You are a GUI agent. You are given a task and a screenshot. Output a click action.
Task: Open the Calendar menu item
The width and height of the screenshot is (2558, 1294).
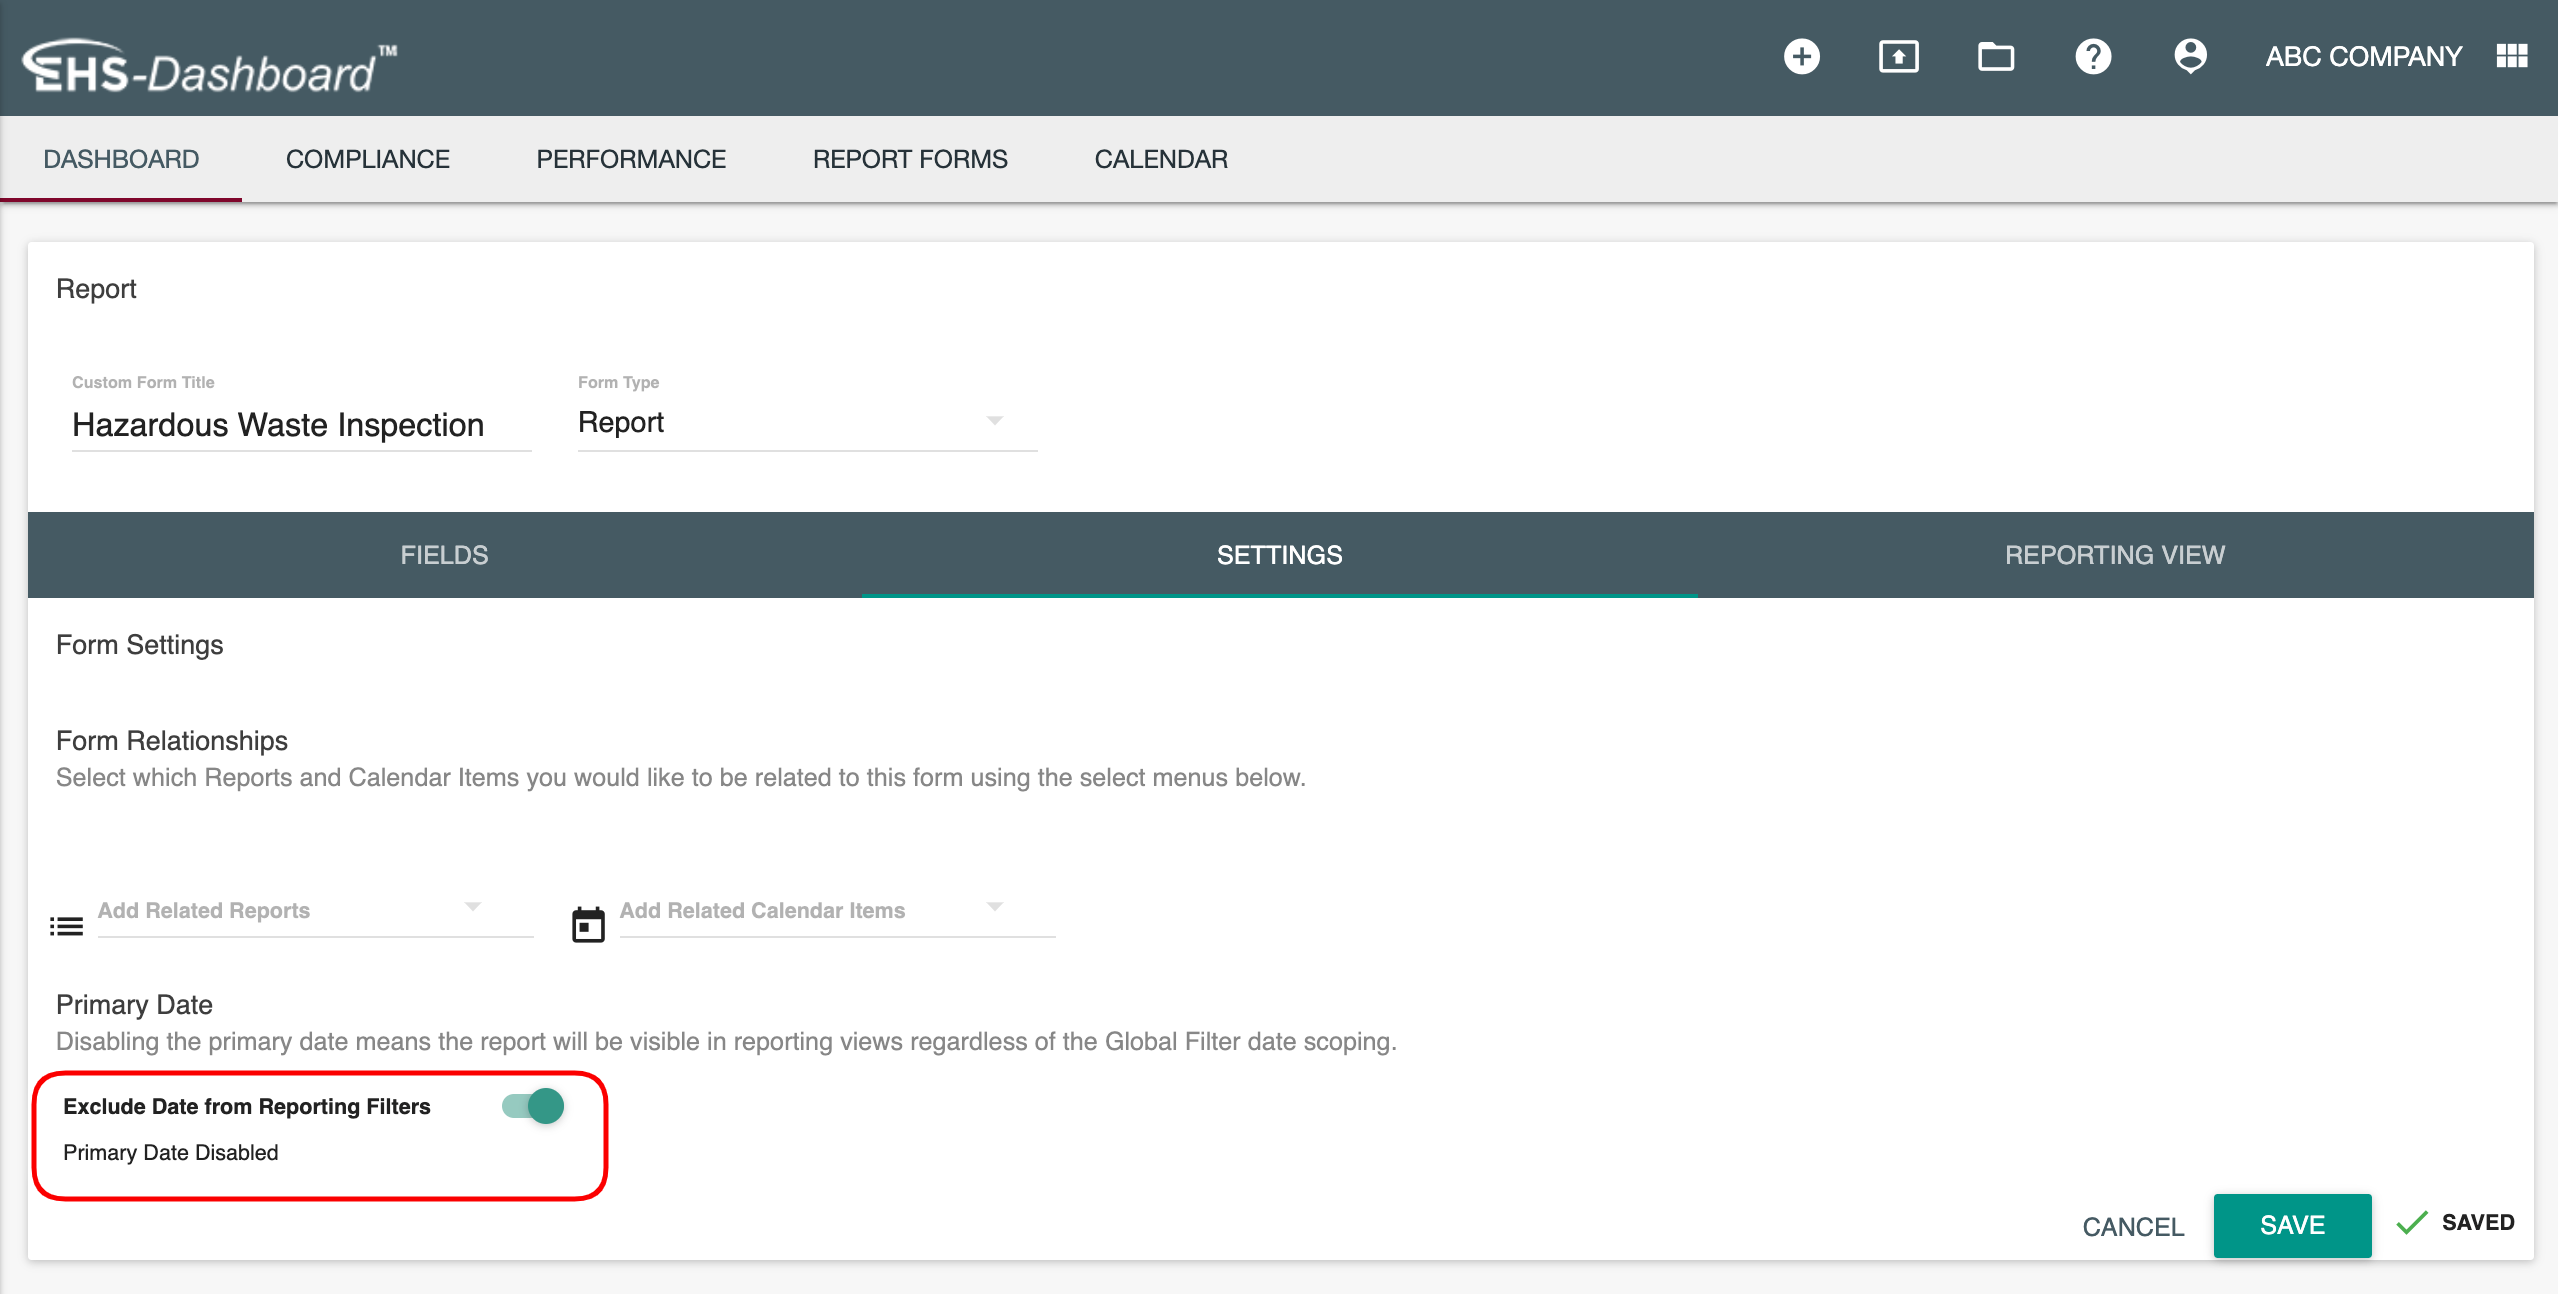pos(1160,159)
